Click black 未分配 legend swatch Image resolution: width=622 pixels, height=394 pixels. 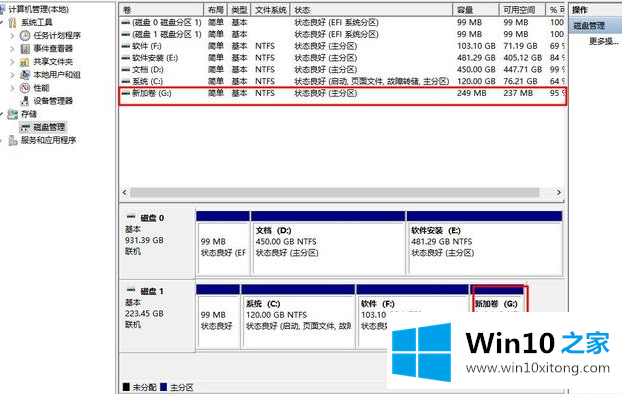(126, 387)
